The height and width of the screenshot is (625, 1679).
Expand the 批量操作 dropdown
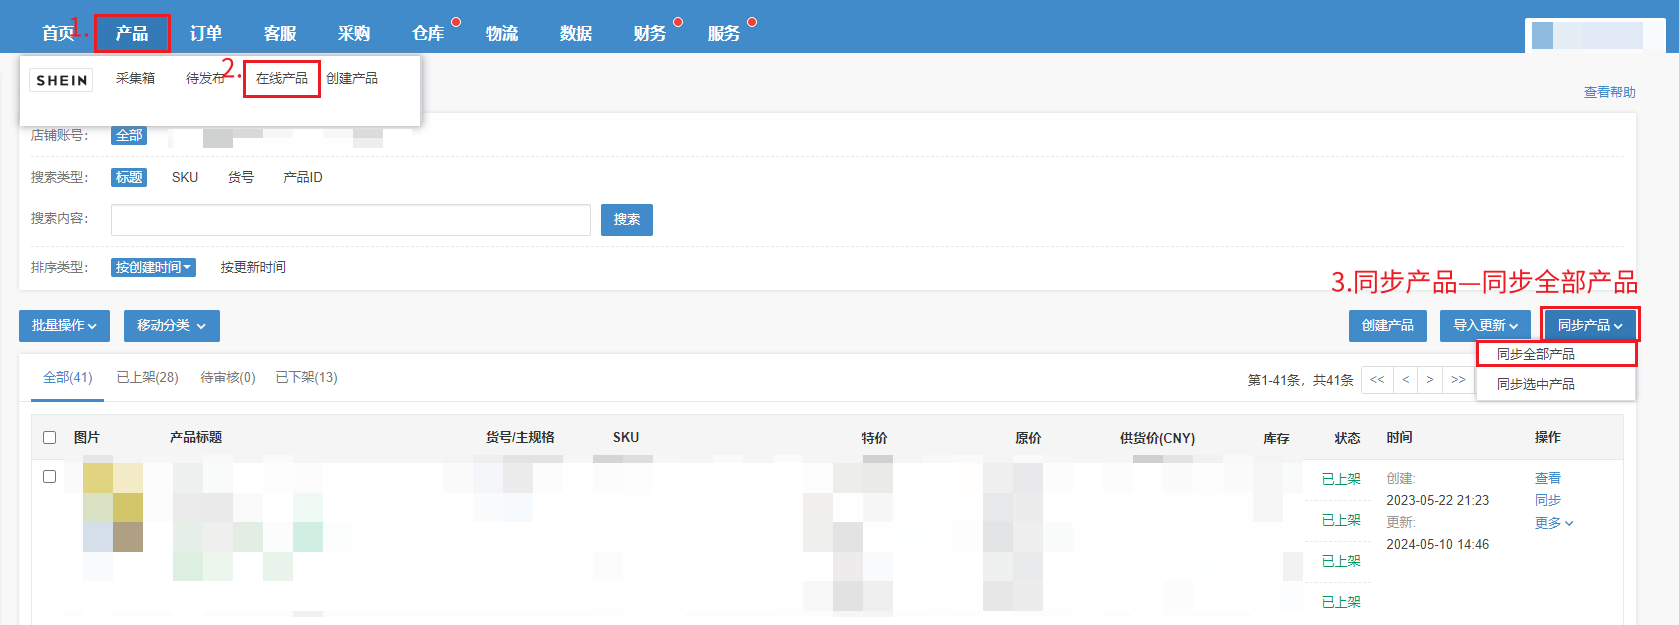(64, 326)
